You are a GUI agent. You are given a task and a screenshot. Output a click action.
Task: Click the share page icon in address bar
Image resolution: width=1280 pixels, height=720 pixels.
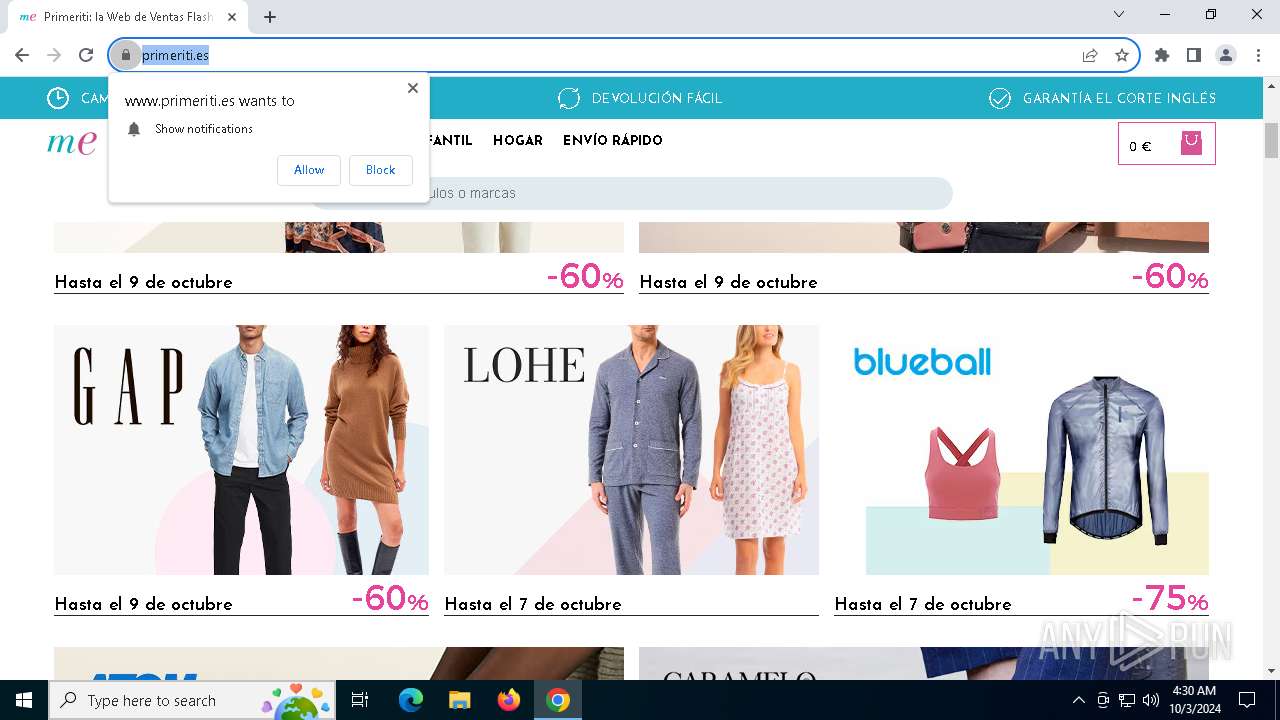[x=1090, y=55]
